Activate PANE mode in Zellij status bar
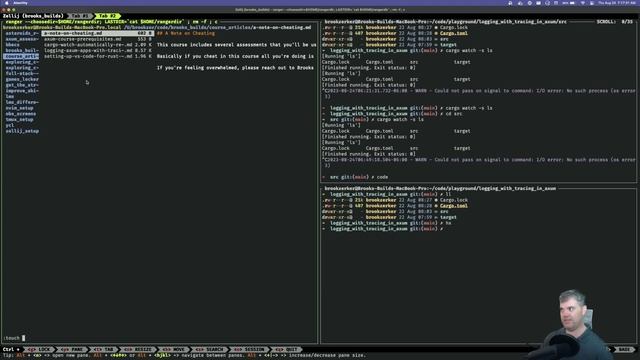 [72, 349]
